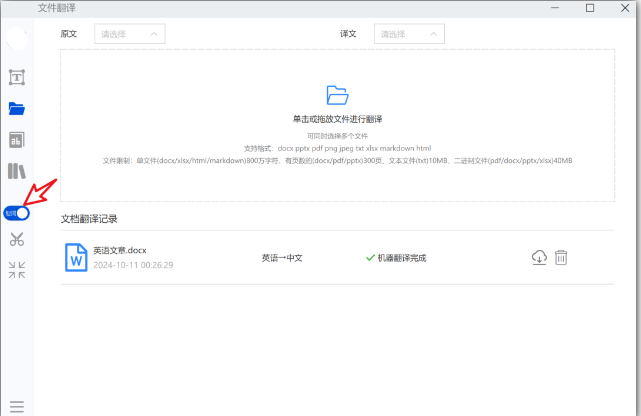Click the 文档翻译记录 heading
The image size is (641, 416).
point(89,219)
